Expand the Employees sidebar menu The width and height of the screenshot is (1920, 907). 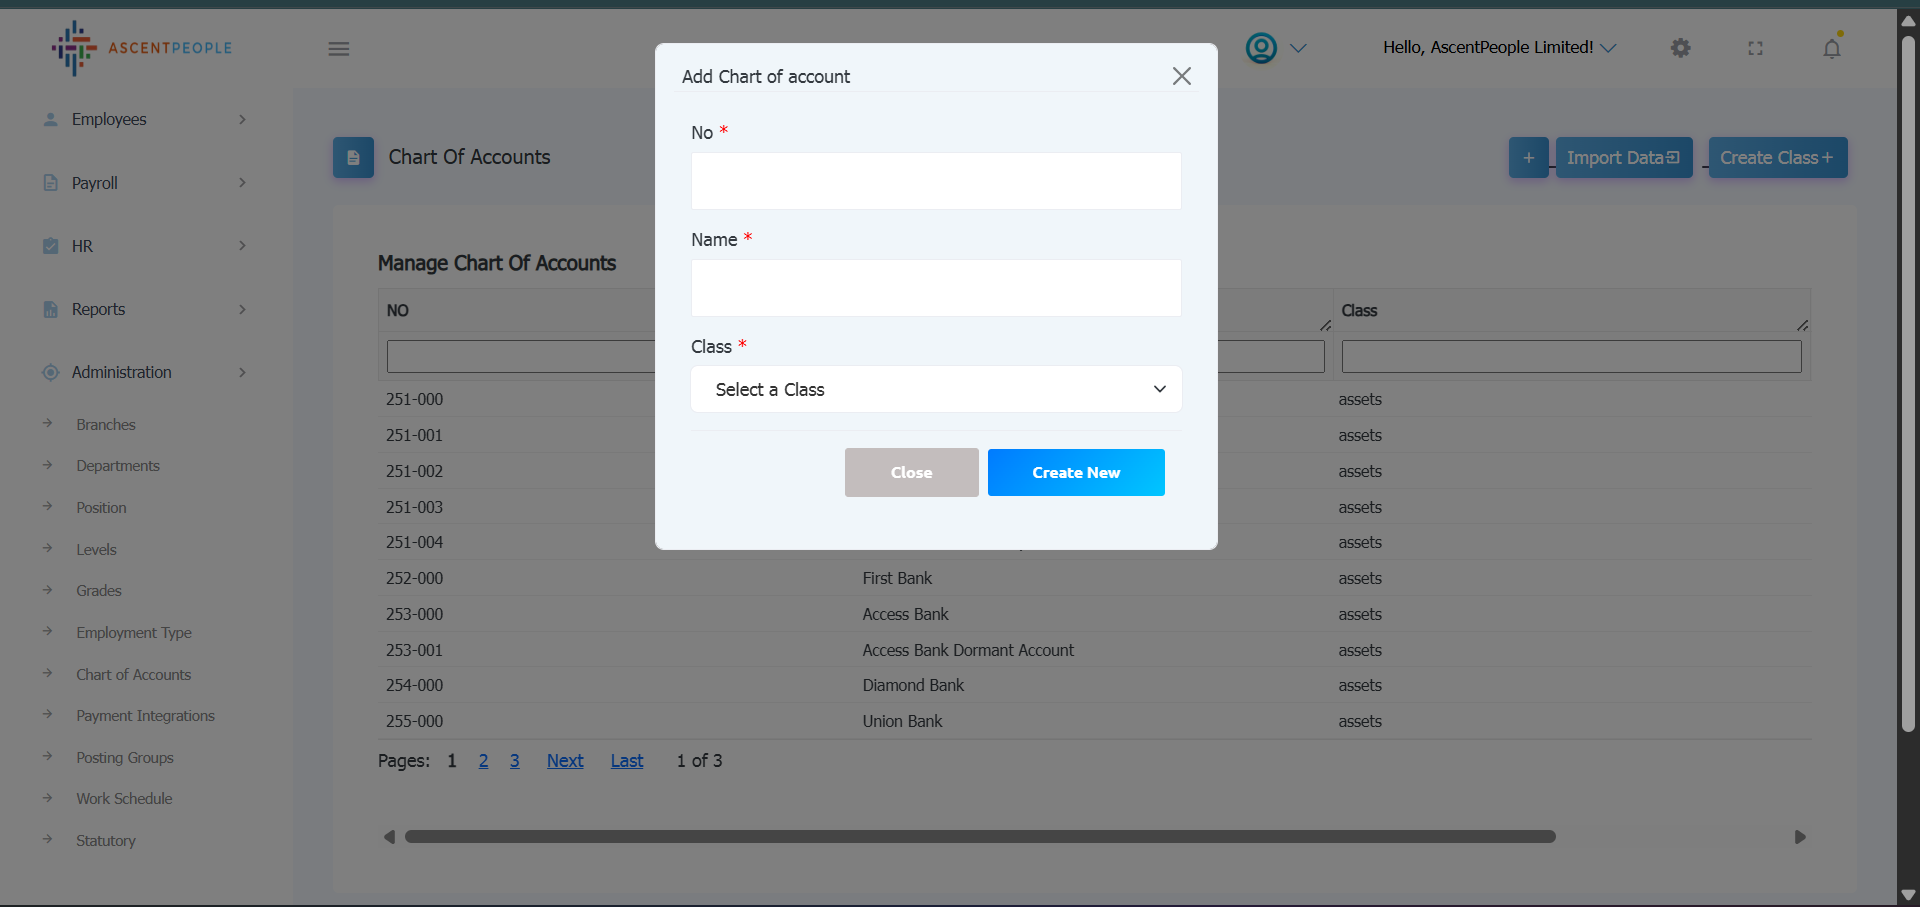click(x=145, y=119)
